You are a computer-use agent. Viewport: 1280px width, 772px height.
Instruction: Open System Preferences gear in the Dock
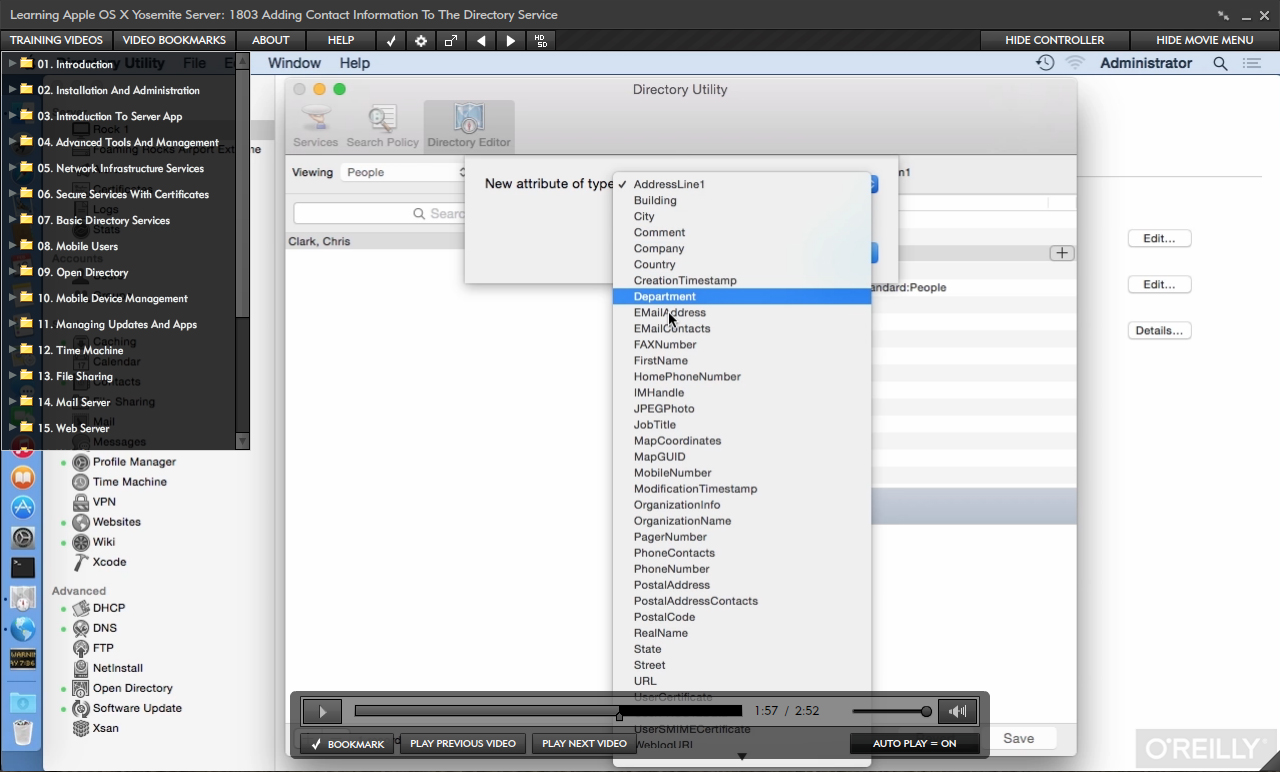pyautogui.click(x=23, y=538)
